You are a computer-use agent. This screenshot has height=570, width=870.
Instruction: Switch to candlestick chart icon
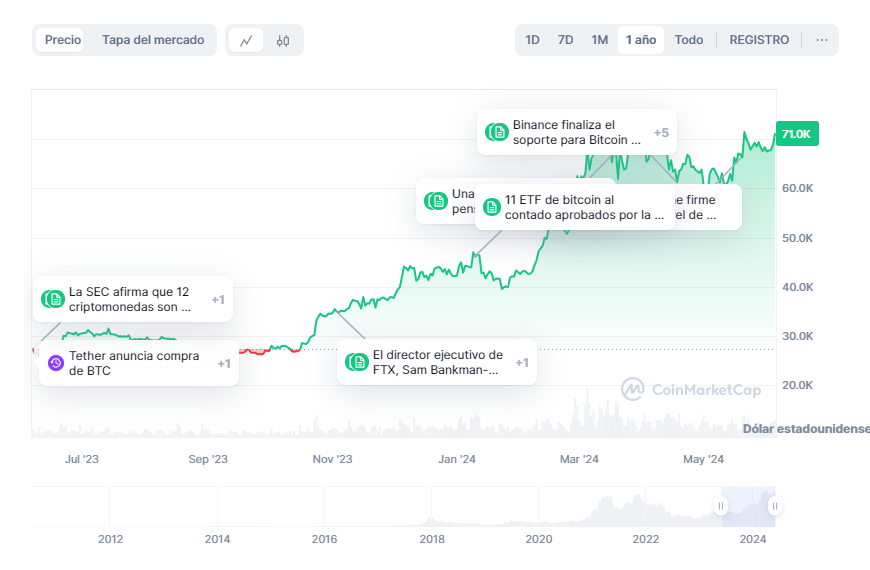(x=283, y=40)
